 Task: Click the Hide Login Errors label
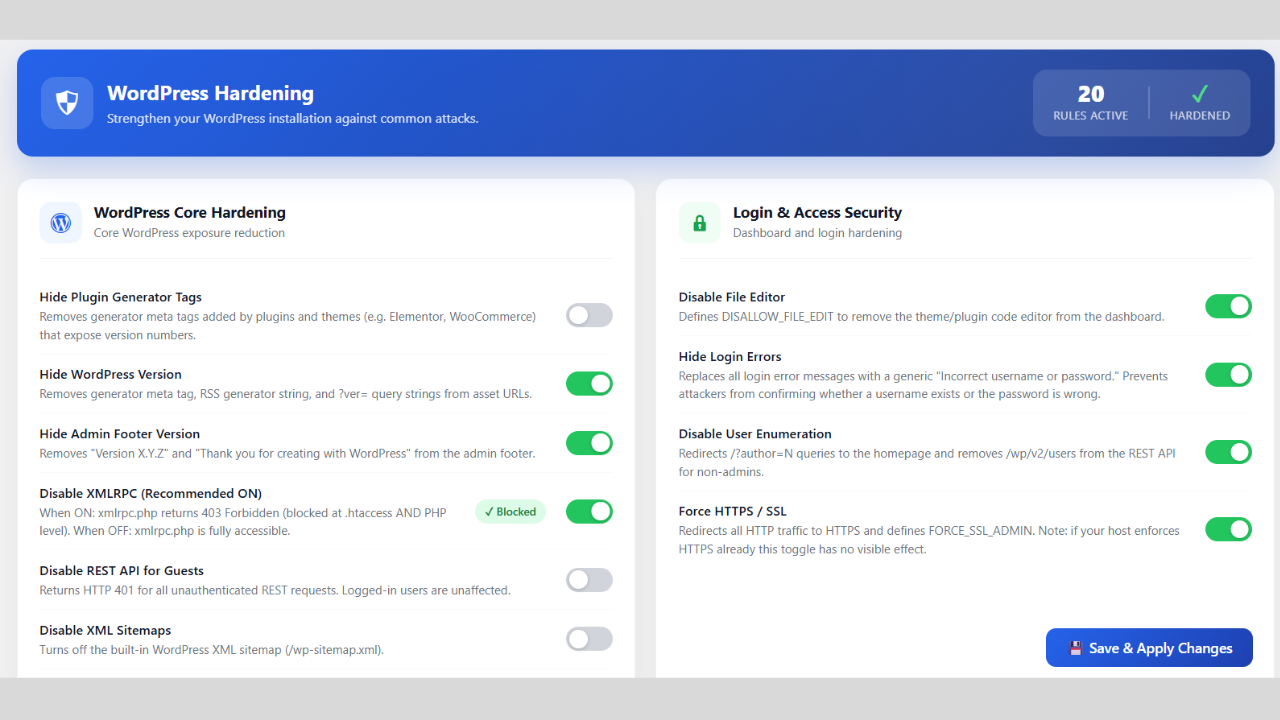730,356
